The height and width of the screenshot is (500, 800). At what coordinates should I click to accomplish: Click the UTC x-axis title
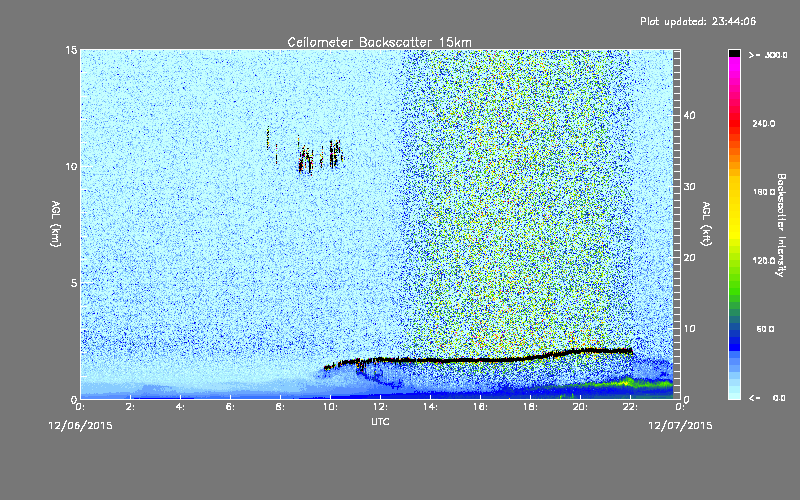click(x=380, y=421)
